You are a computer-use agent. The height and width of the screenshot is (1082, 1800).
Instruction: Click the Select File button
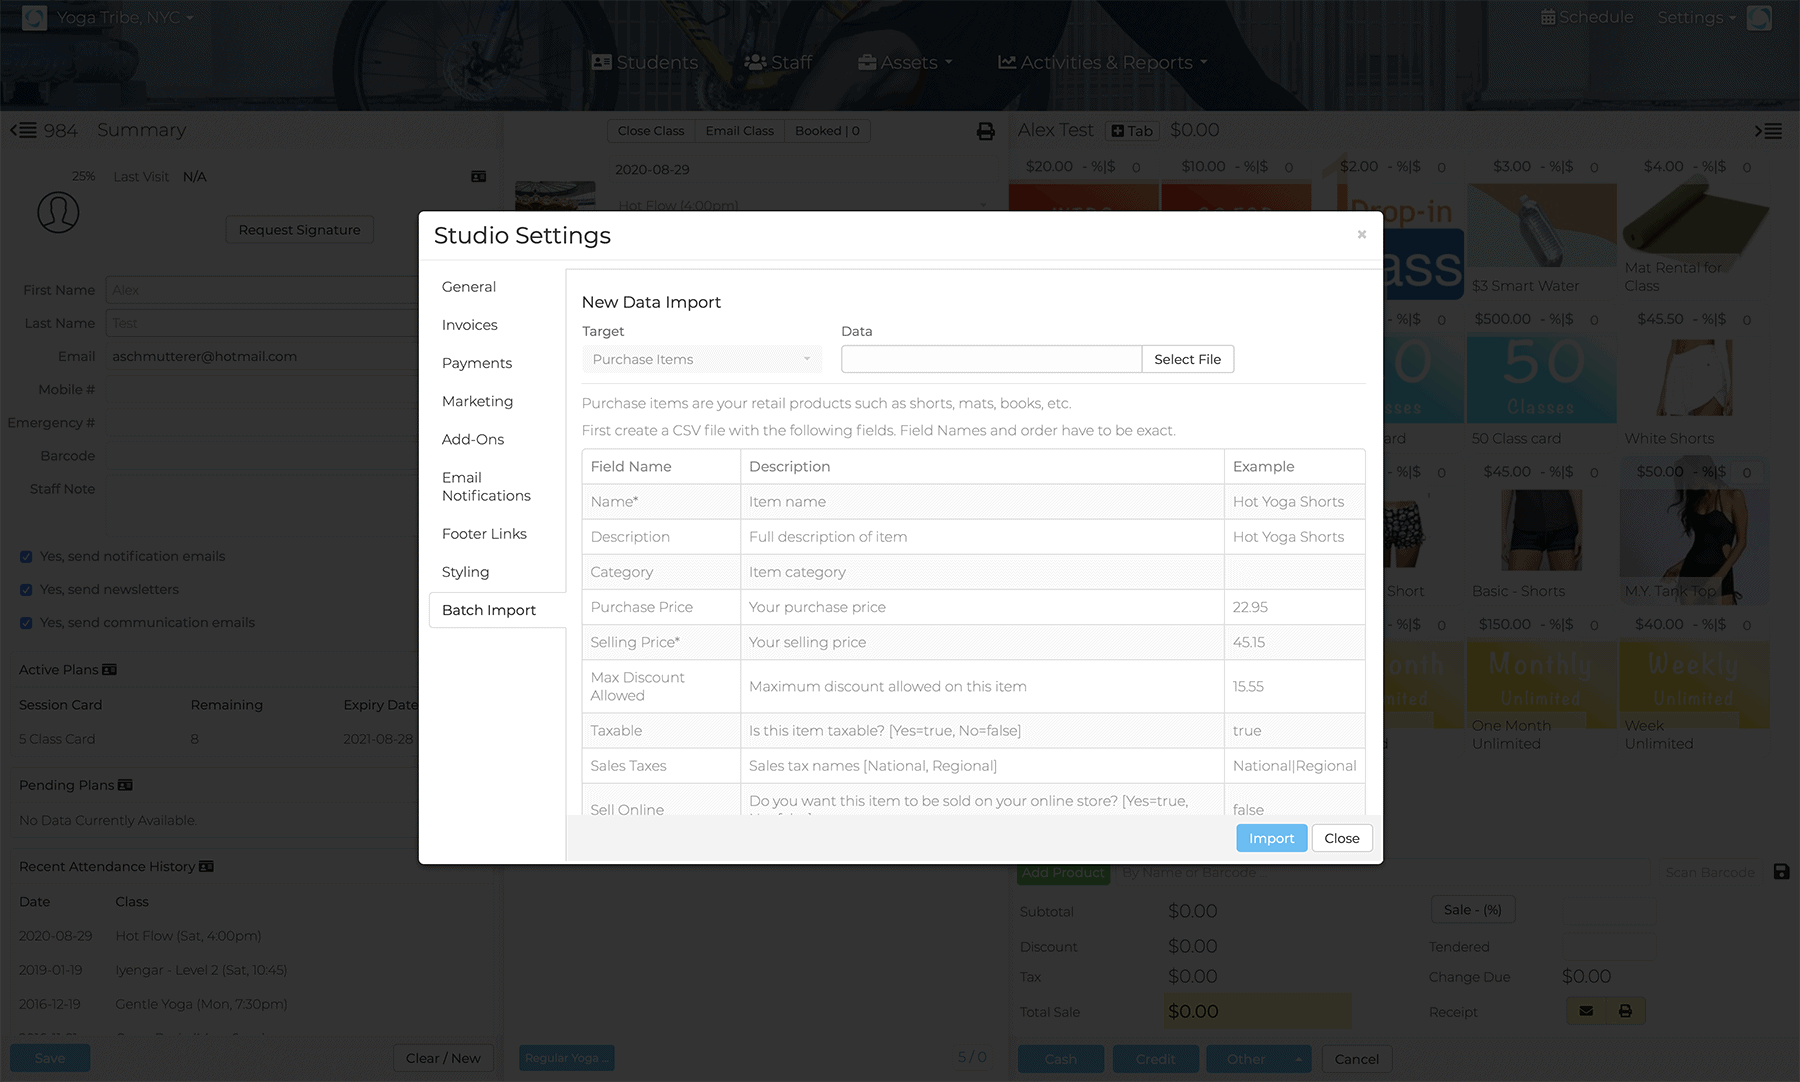[1187, 359]
